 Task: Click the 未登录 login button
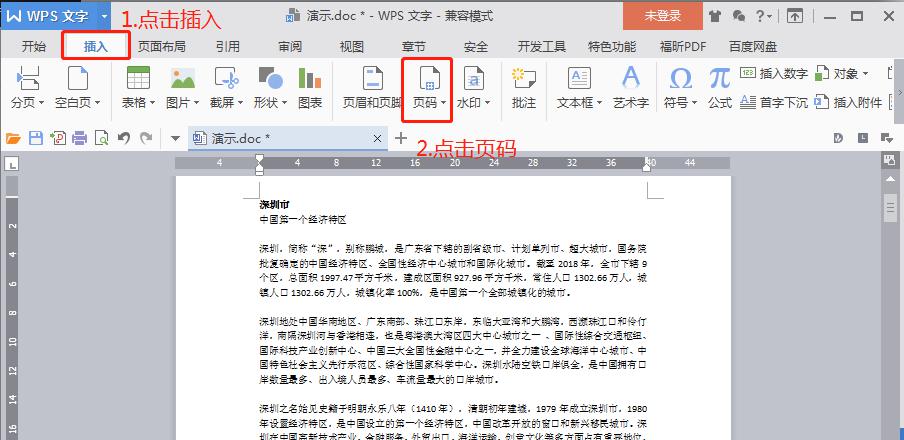click(663, 16)
